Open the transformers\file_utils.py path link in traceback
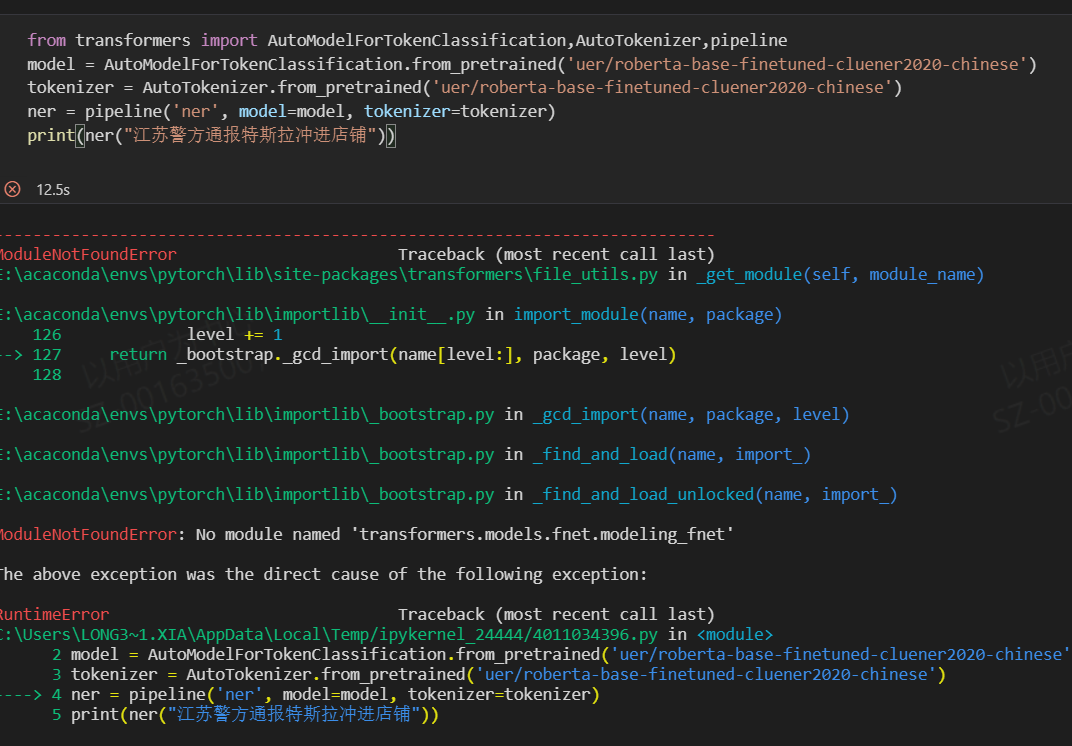This screenshot has height=746, width=1072. point(329,275)
